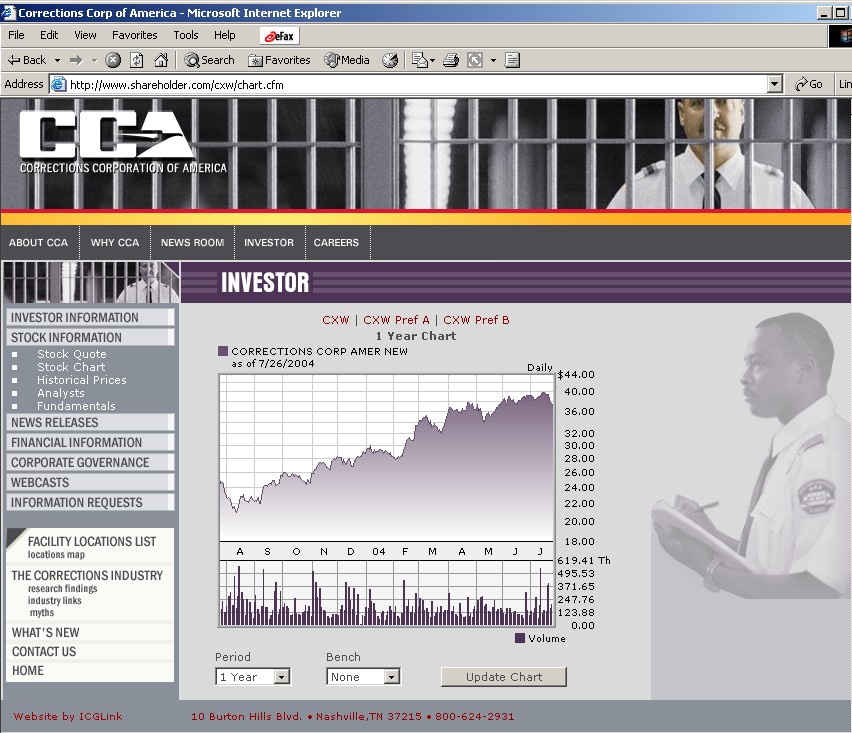Viewport: 852px width, 733px height.
Task: Open CONTACT US link
Action: (44, 651)
